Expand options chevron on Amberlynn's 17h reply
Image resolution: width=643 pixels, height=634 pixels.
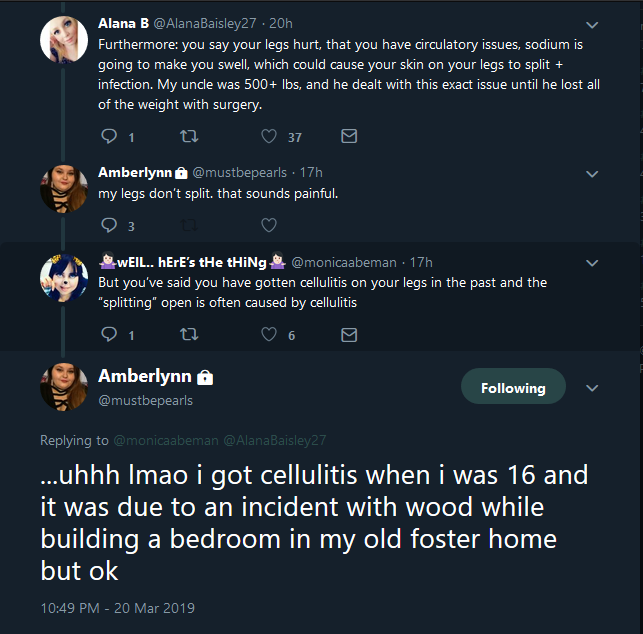pos(592,174)
